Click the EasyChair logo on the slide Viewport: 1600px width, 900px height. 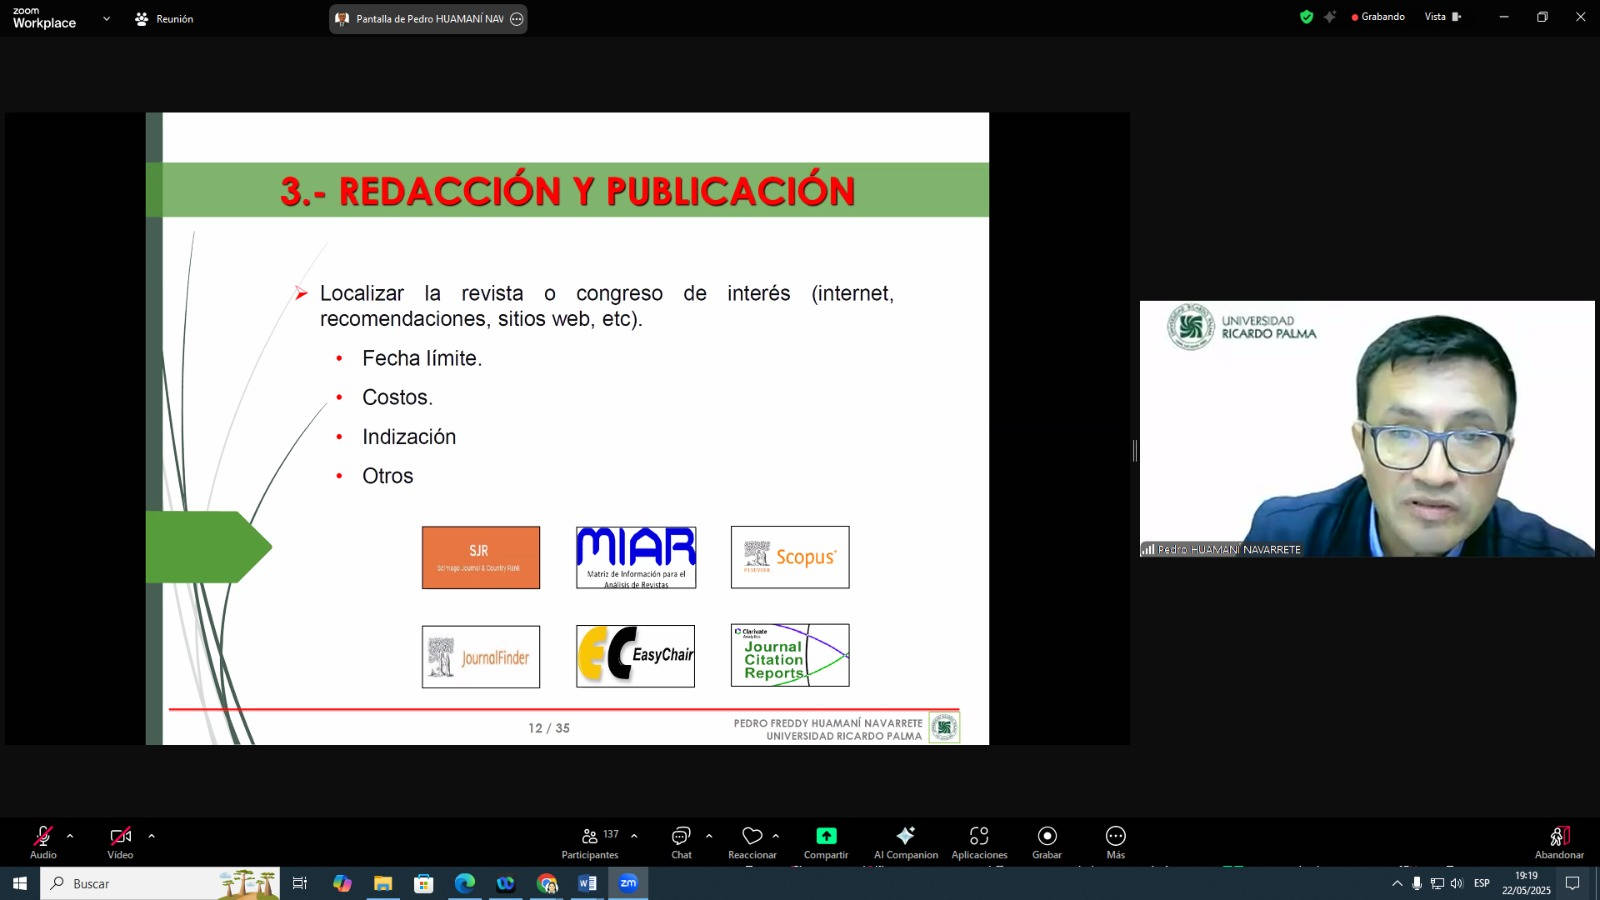(x=635, y=656)
